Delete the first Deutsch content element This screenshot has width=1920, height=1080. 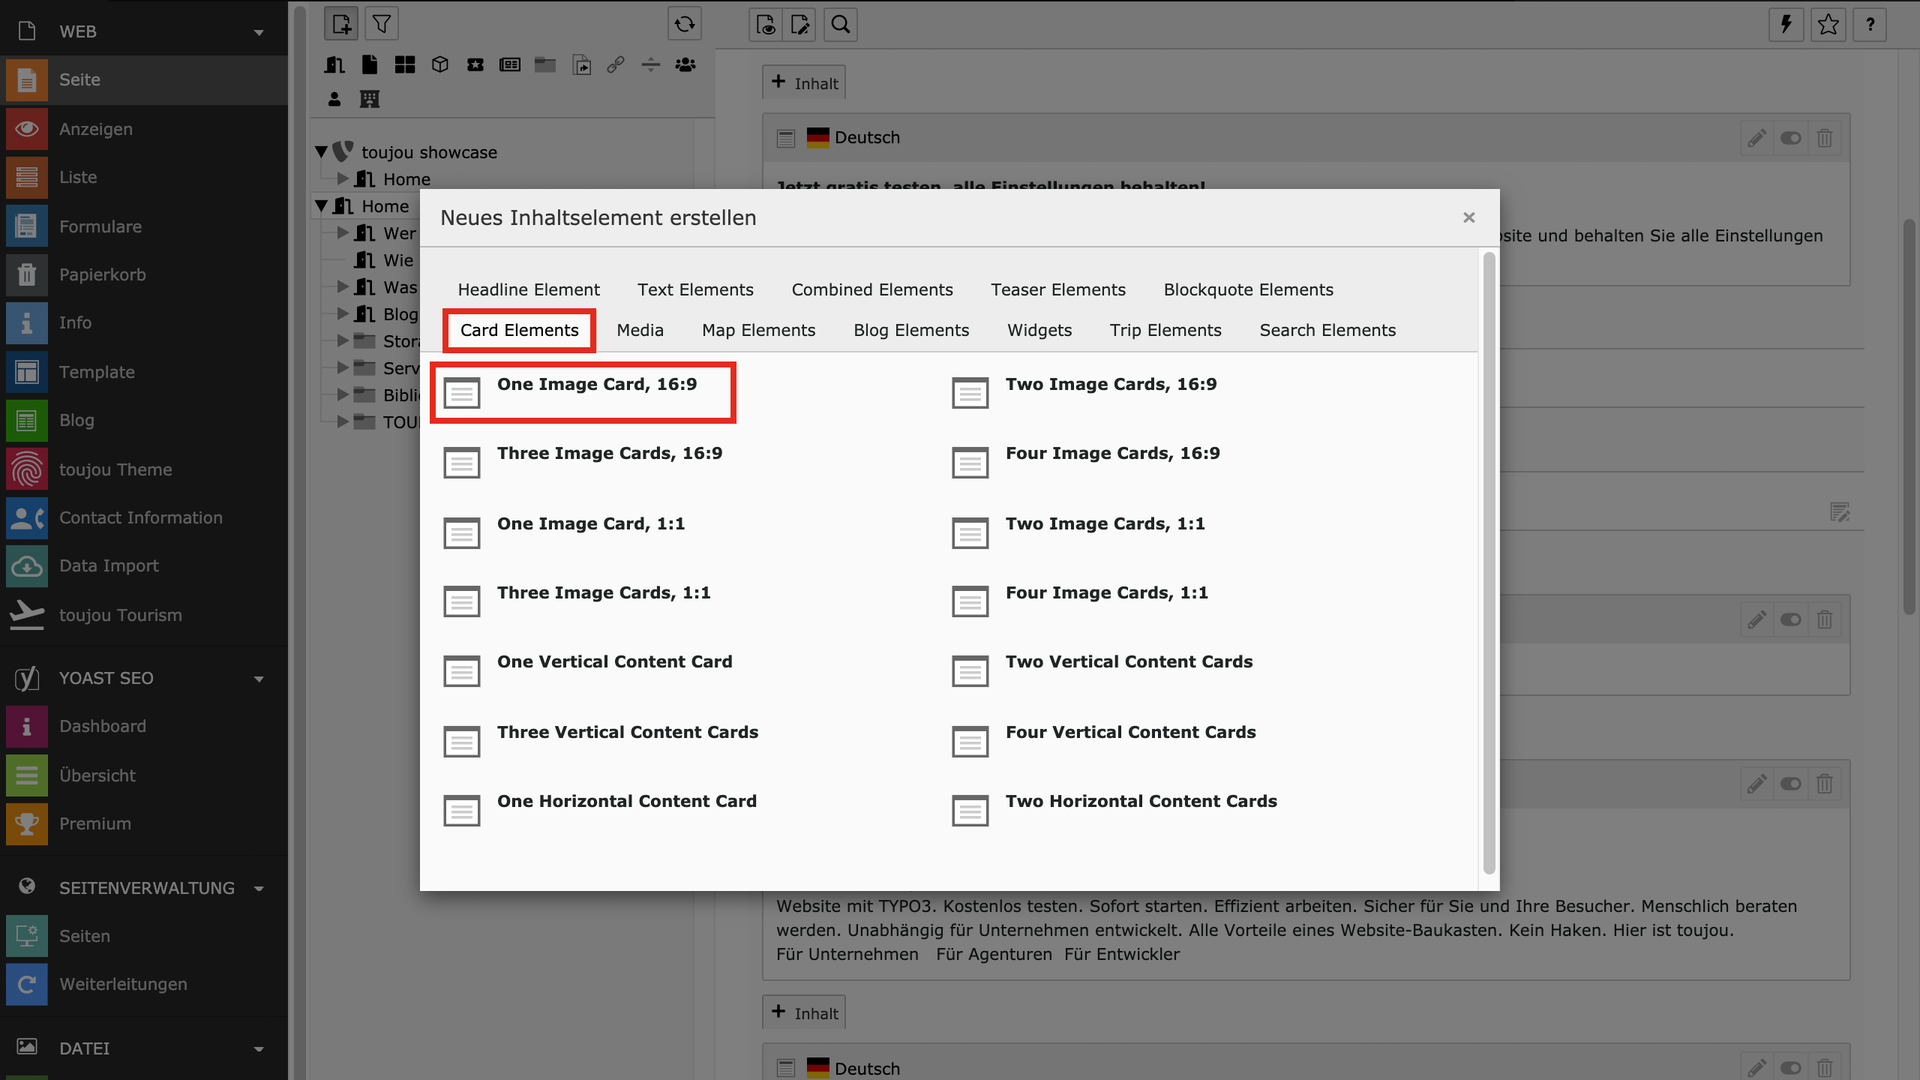[1824, 138]
